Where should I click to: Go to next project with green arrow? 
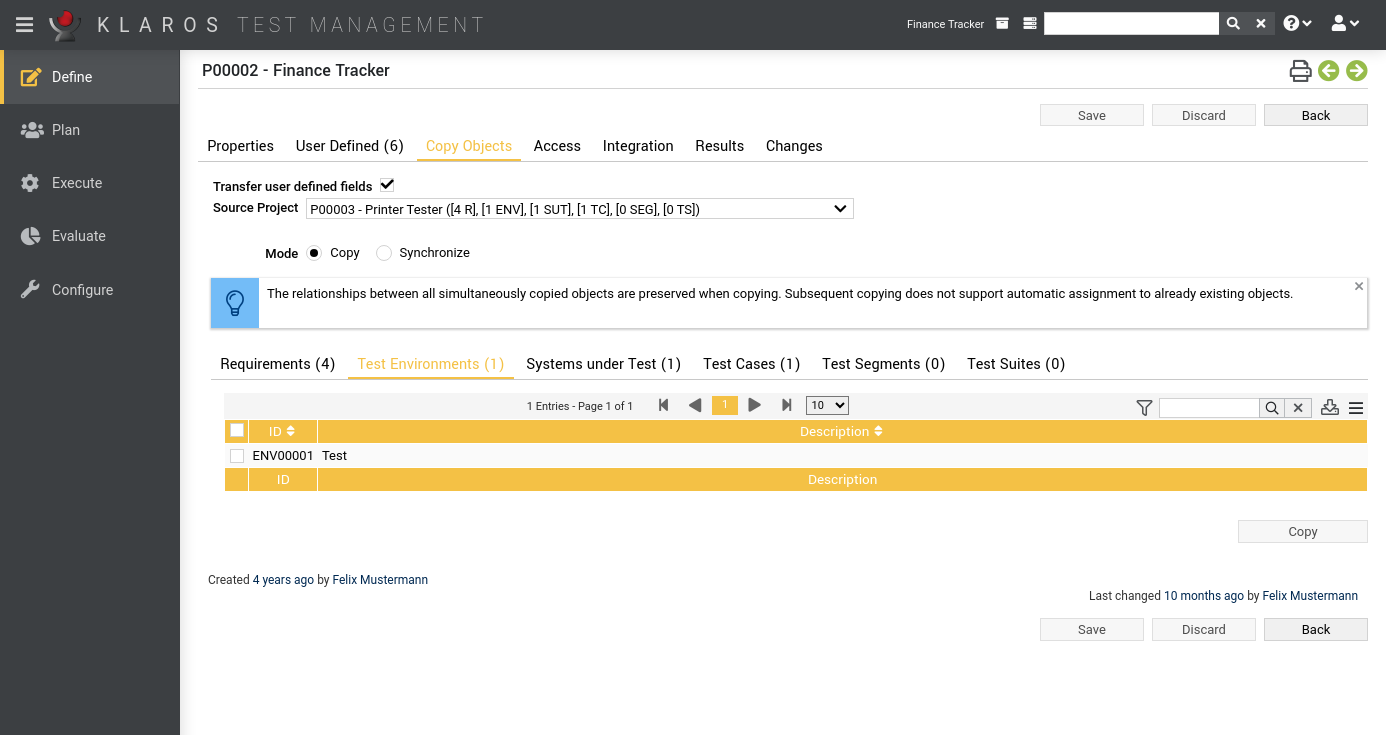(1356, 71)
